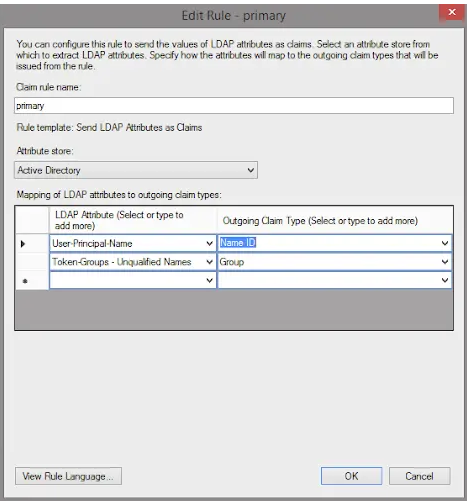The height and width of the screenshot is (503, 469).
Task: Open the empty new-row outgoing claim dropdown
Action: coord(335,280)
